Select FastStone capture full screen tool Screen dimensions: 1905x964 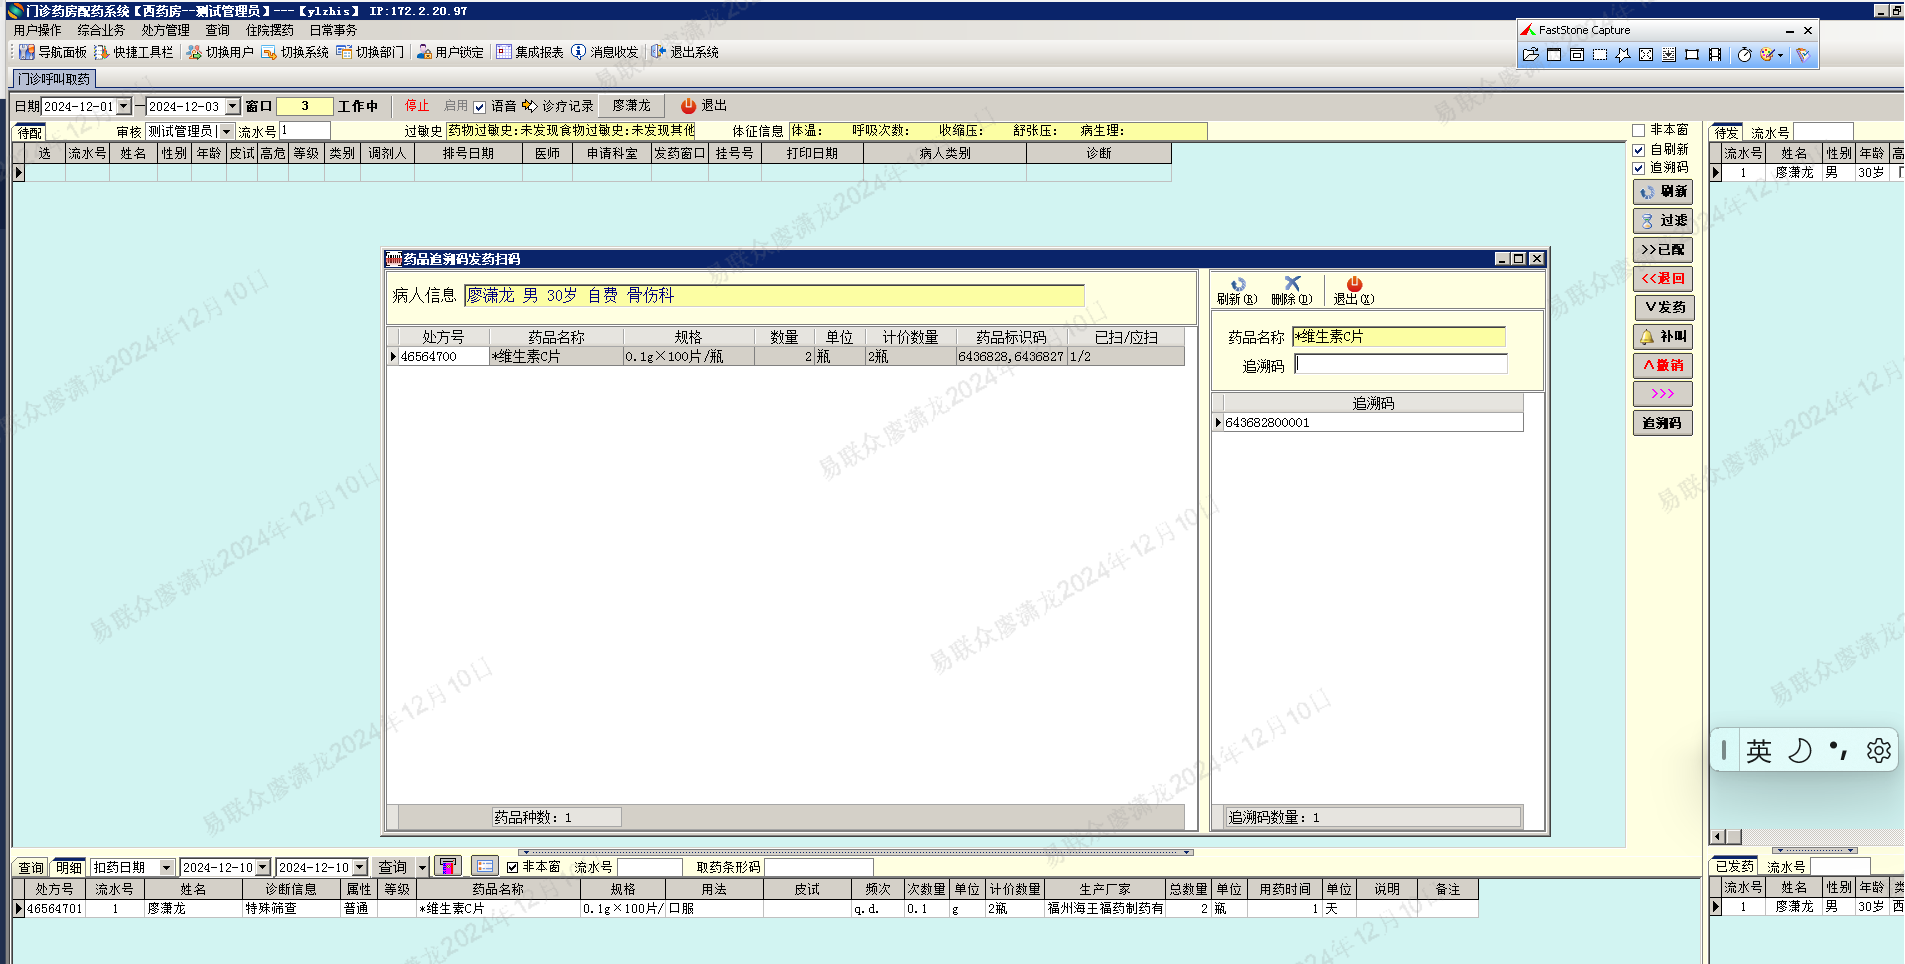[x=1646, y=55]
